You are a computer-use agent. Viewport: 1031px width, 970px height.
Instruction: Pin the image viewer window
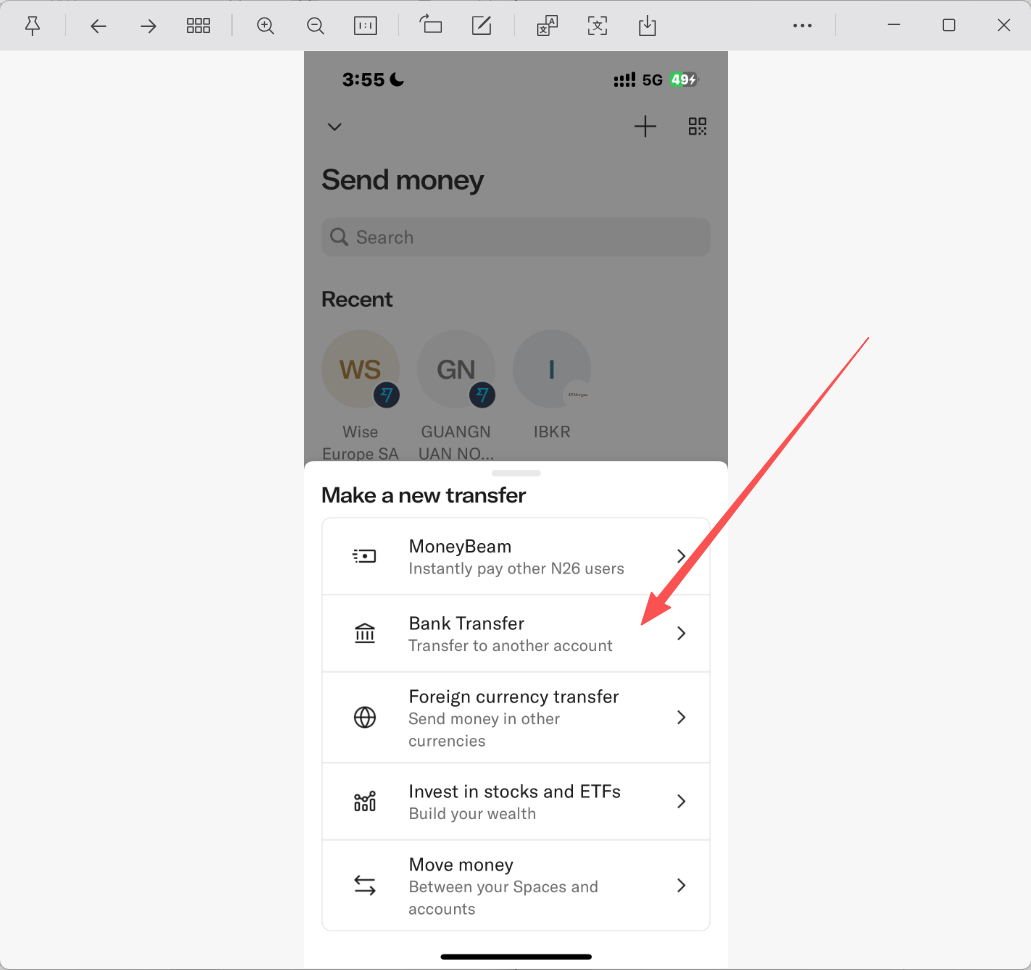(32, 26)
